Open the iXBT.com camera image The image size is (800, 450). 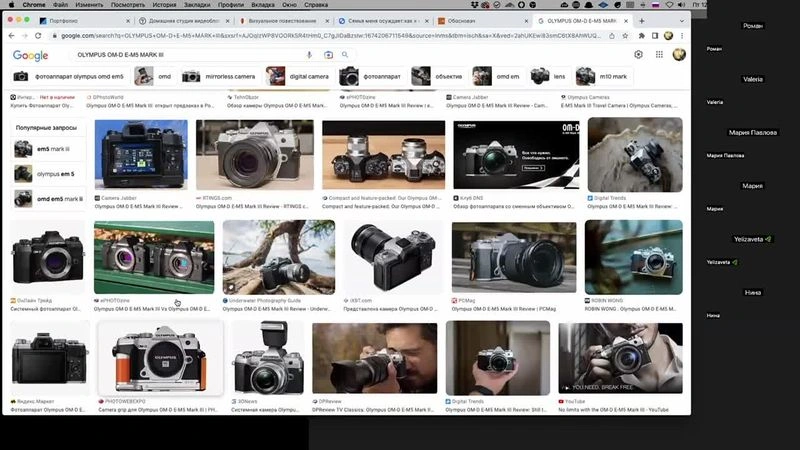(393, 257)
